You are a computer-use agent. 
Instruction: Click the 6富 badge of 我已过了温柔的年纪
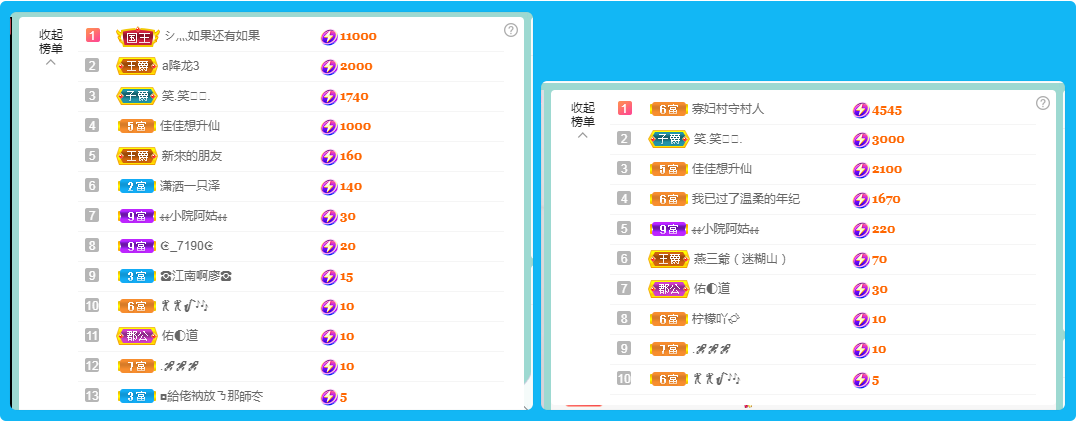[669, 200]
